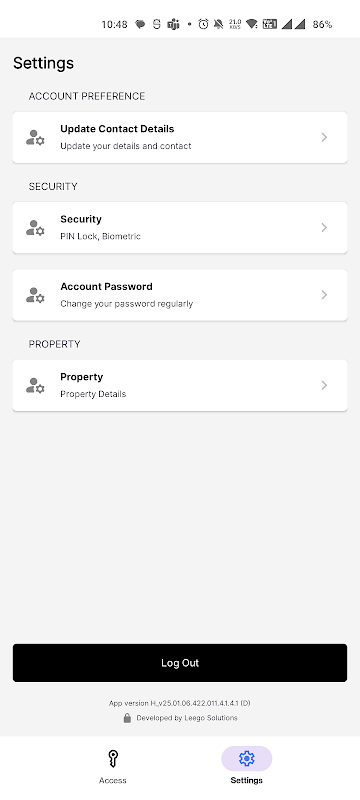Viewport: 360px width, 800px height.
Task: Open Update Contact Details title
Action: point(117,129)
